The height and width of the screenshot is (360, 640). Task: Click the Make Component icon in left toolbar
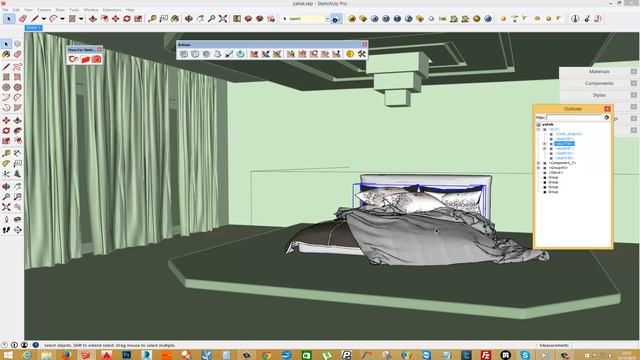(x=18, y=44)
